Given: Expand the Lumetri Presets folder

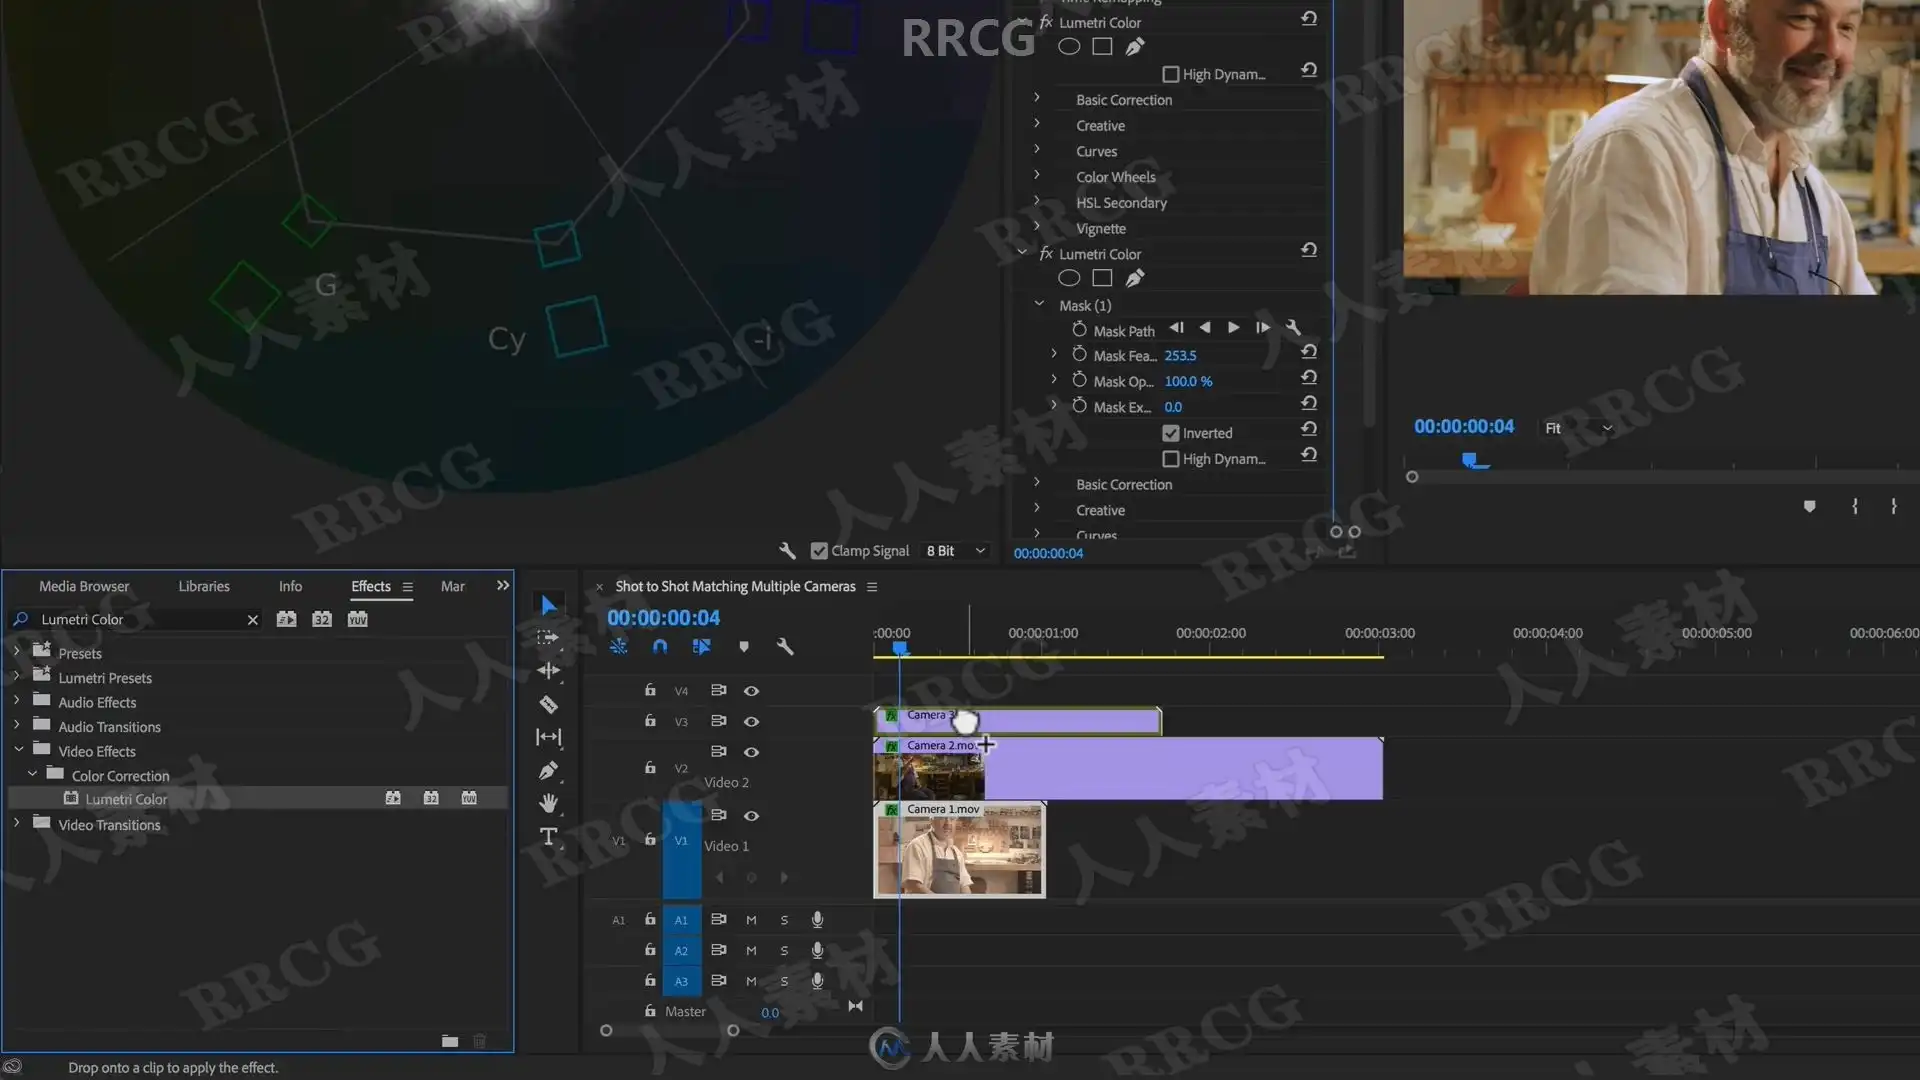Looking at the screenshot, I should (17, 677).
